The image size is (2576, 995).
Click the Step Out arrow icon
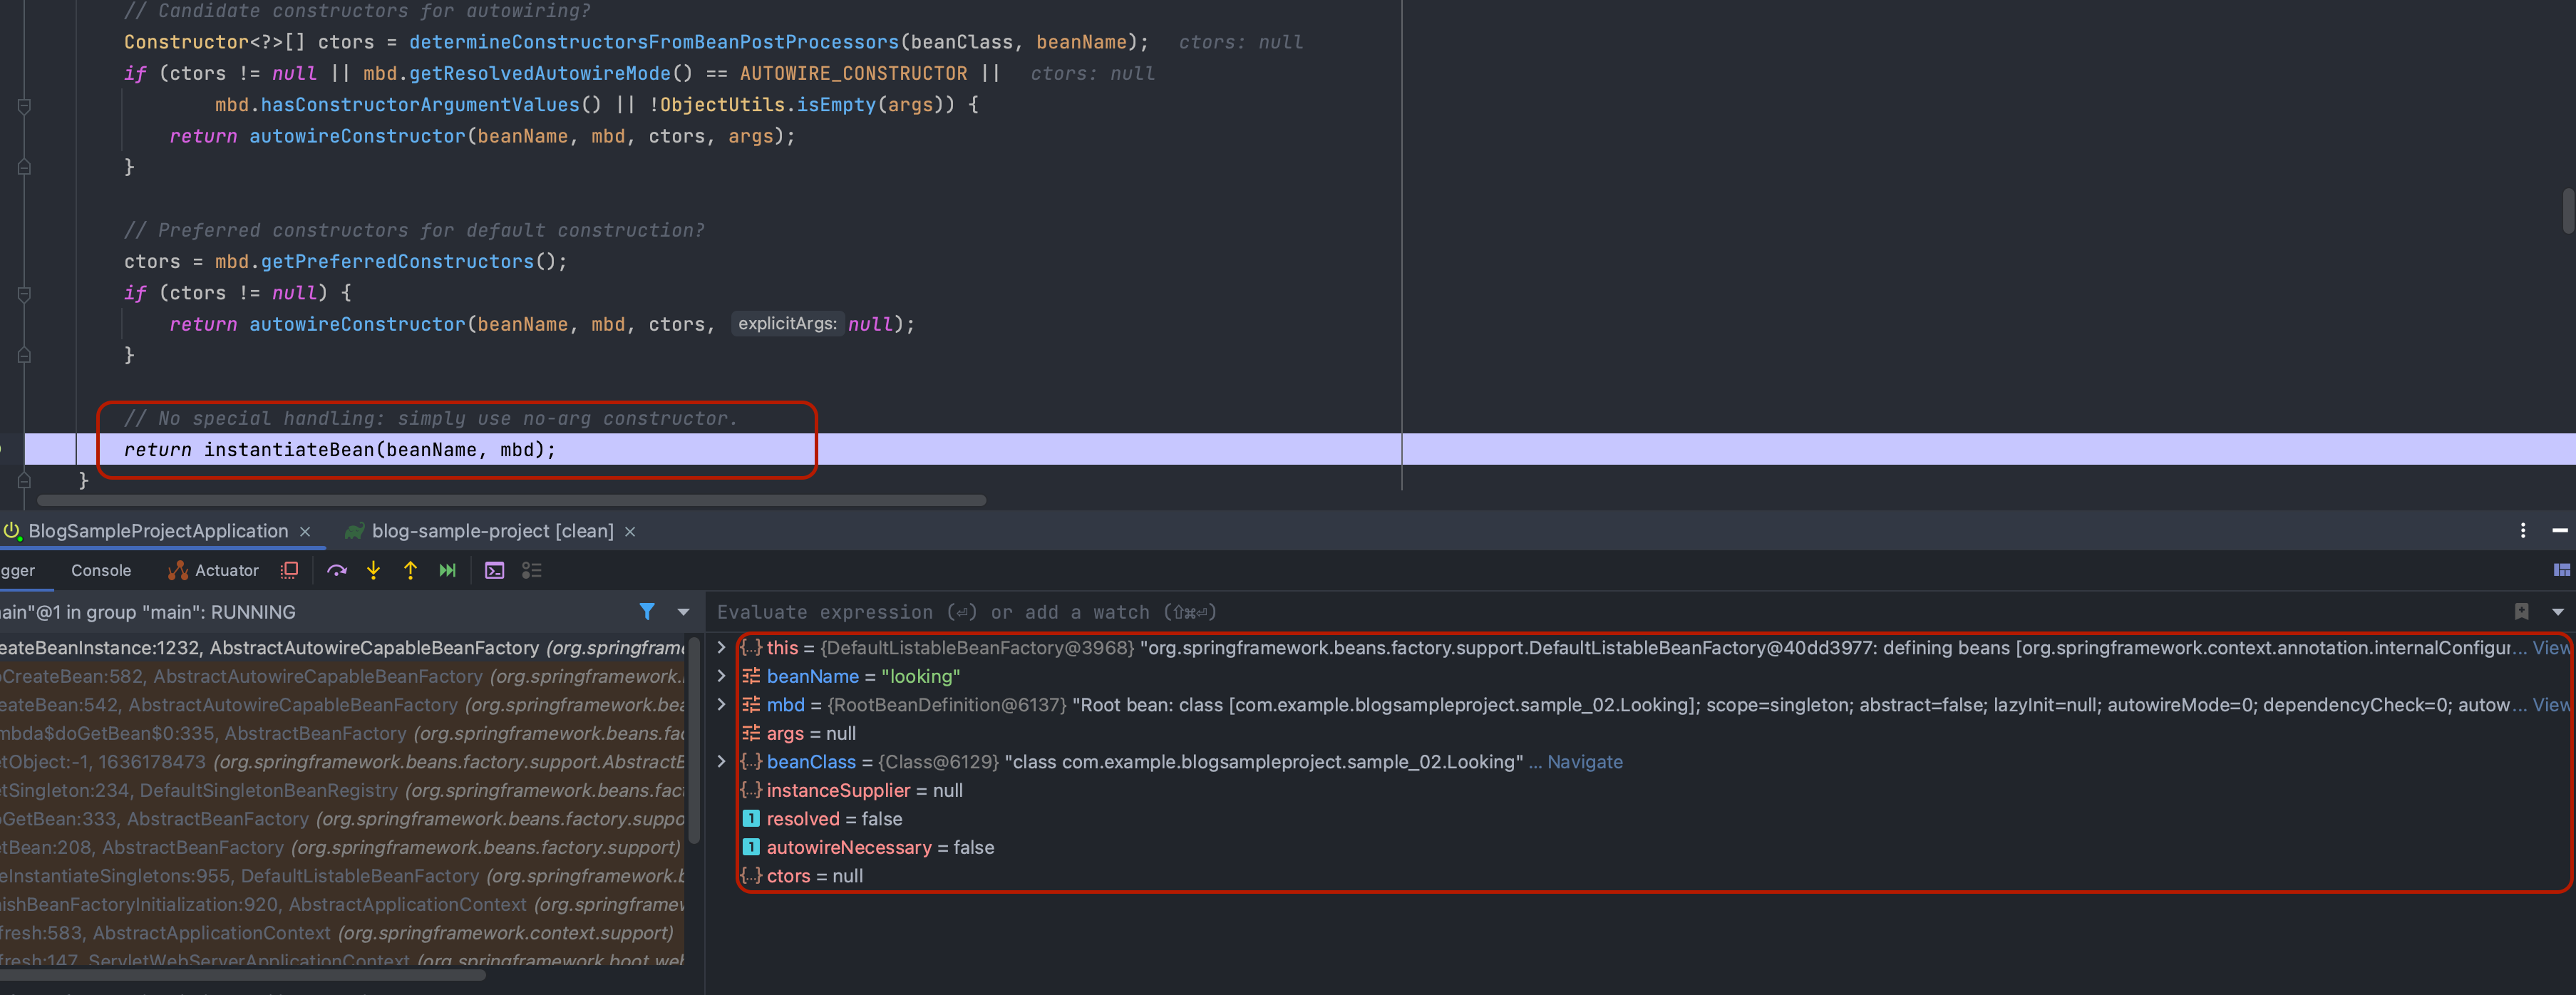[410, 570]
